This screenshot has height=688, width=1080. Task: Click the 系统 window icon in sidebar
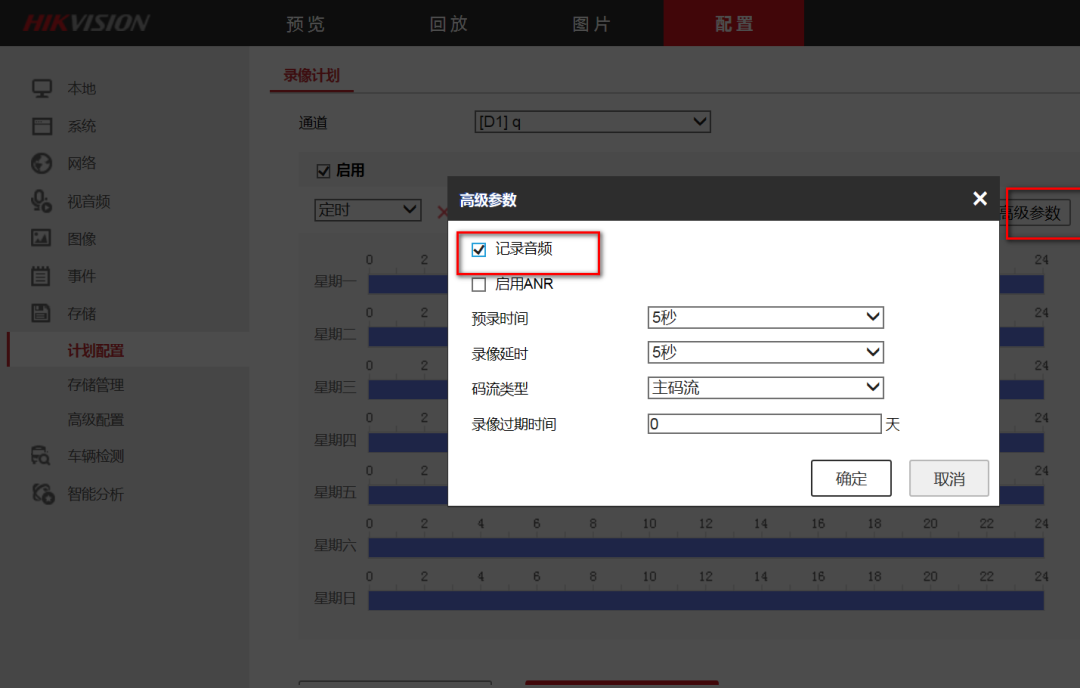[41, 126]
